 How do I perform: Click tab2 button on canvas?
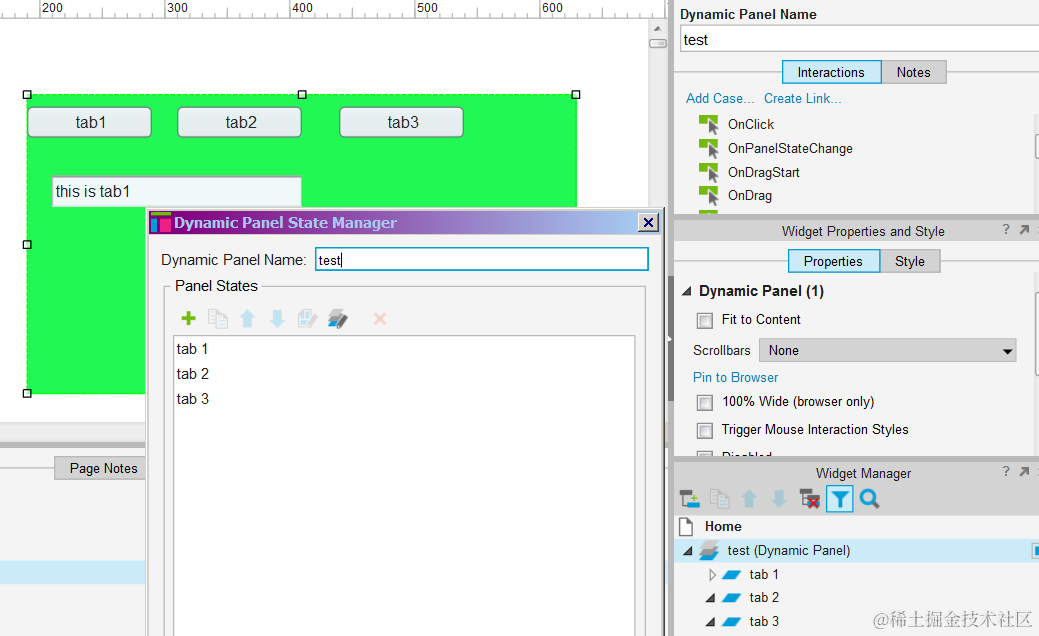pos(239,123)
